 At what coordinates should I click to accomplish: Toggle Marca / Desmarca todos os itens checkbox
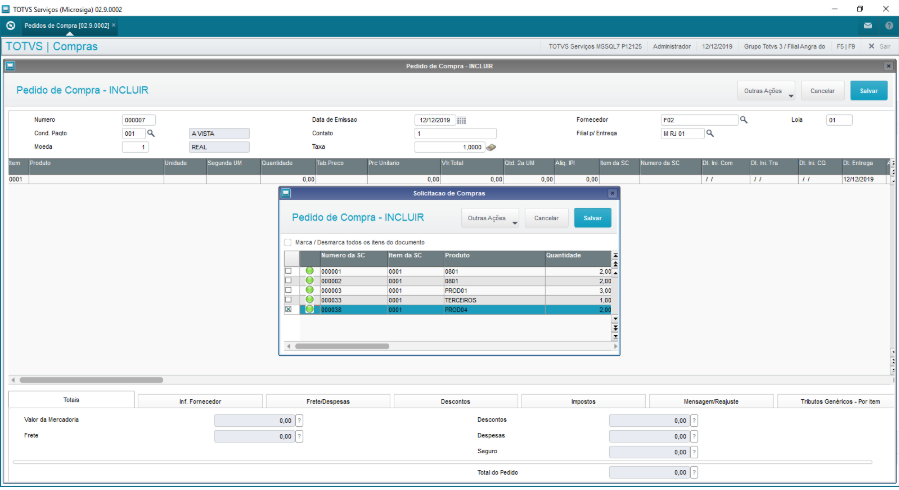pyautogui.click(x=288, y=242)
